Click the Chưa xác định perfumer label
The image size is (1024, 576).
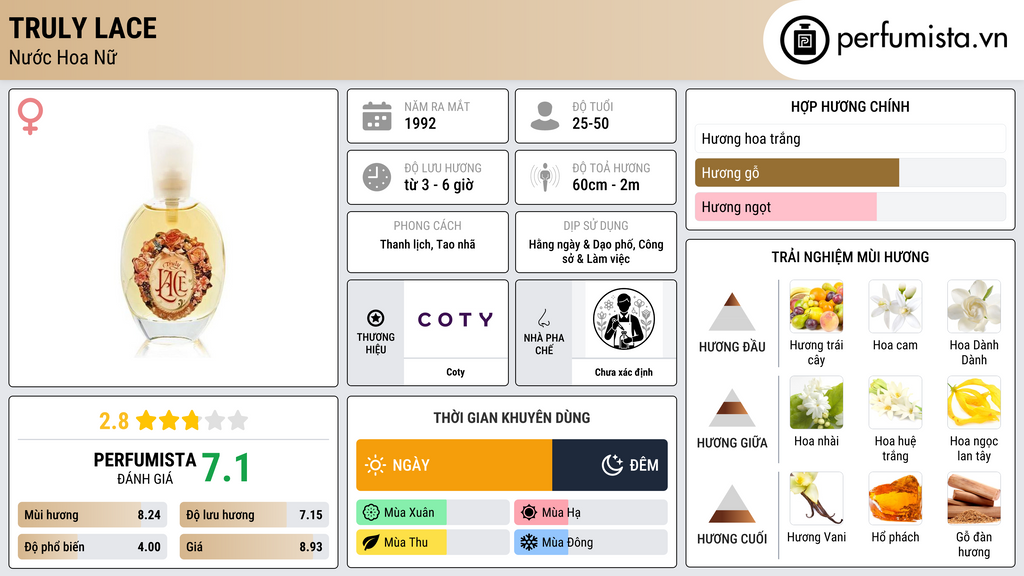pos(624,372)
